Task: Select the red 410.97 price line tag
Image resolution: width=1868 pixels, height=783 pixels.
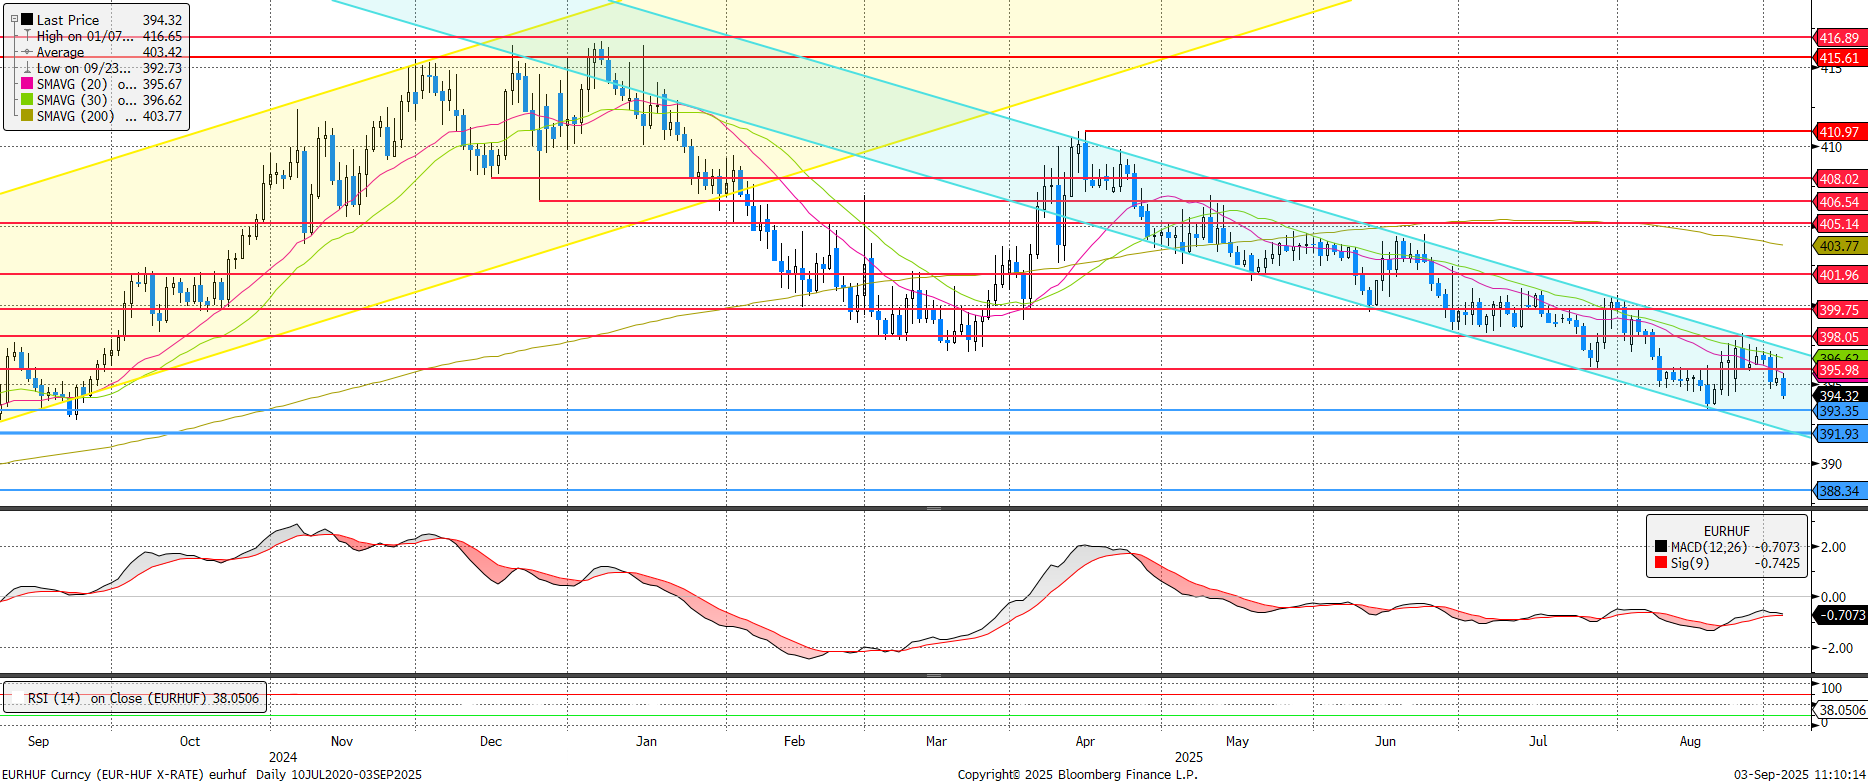Action: (1838, 132)
